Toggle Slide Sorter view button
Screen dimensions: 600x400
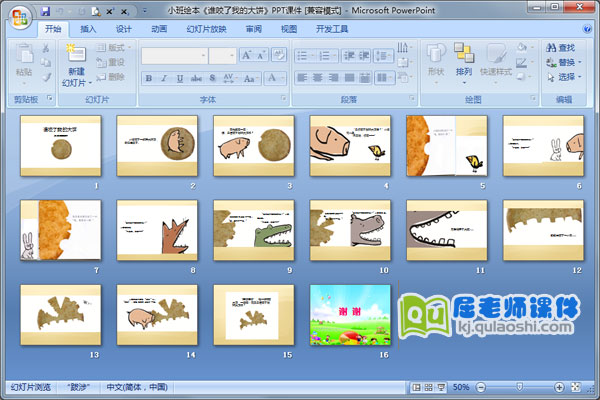(428, 387)
